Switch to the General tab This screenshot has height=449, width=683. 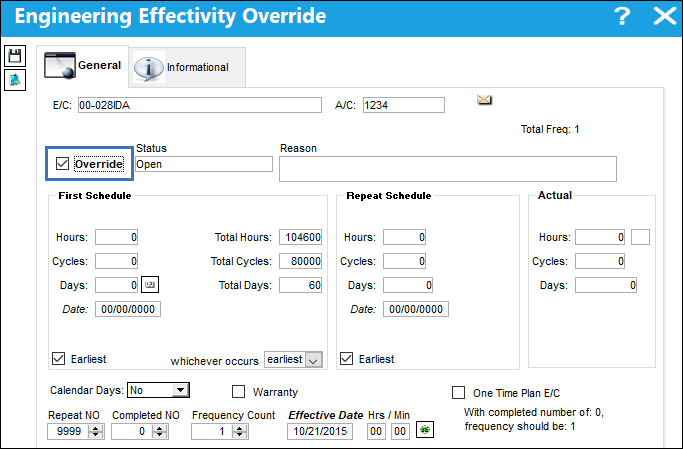[82, 66]
